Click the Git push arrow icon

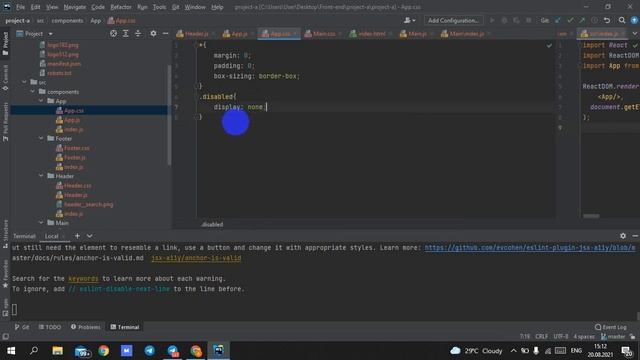[582, 20]
